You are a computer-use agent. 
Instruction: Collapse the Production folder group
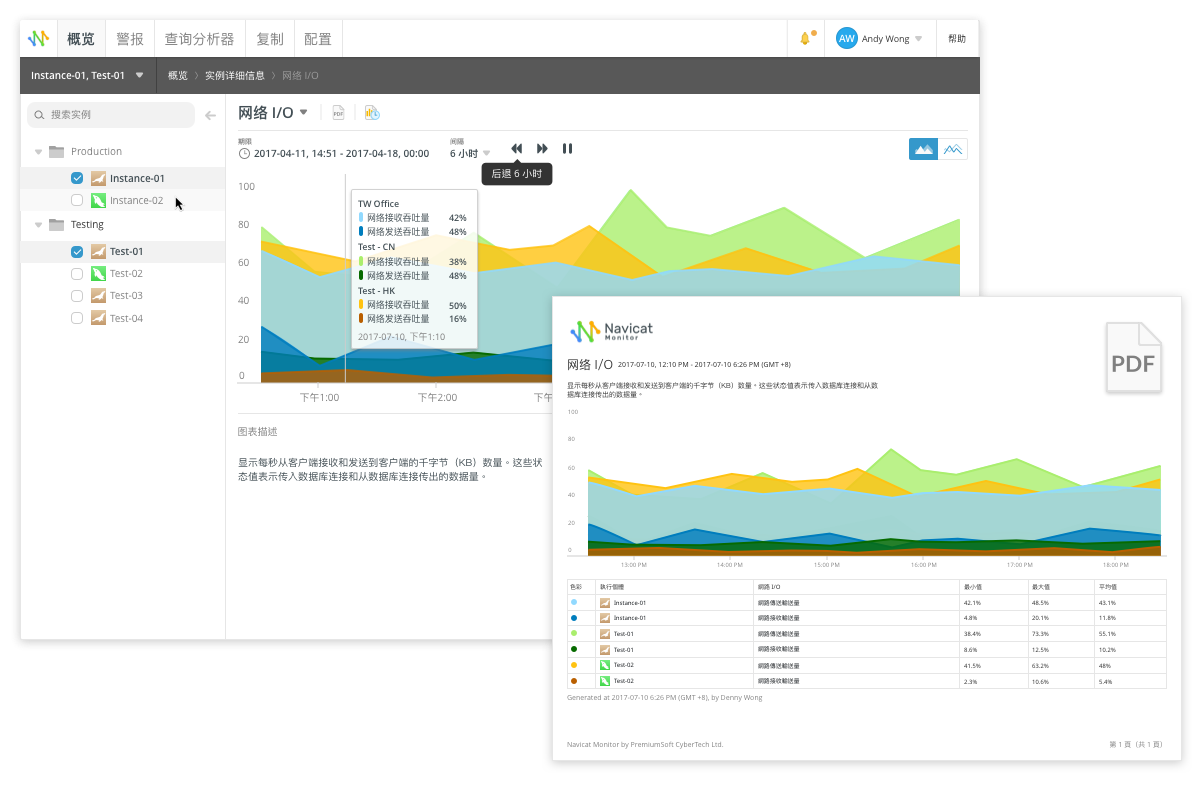[x=39, y=152]
